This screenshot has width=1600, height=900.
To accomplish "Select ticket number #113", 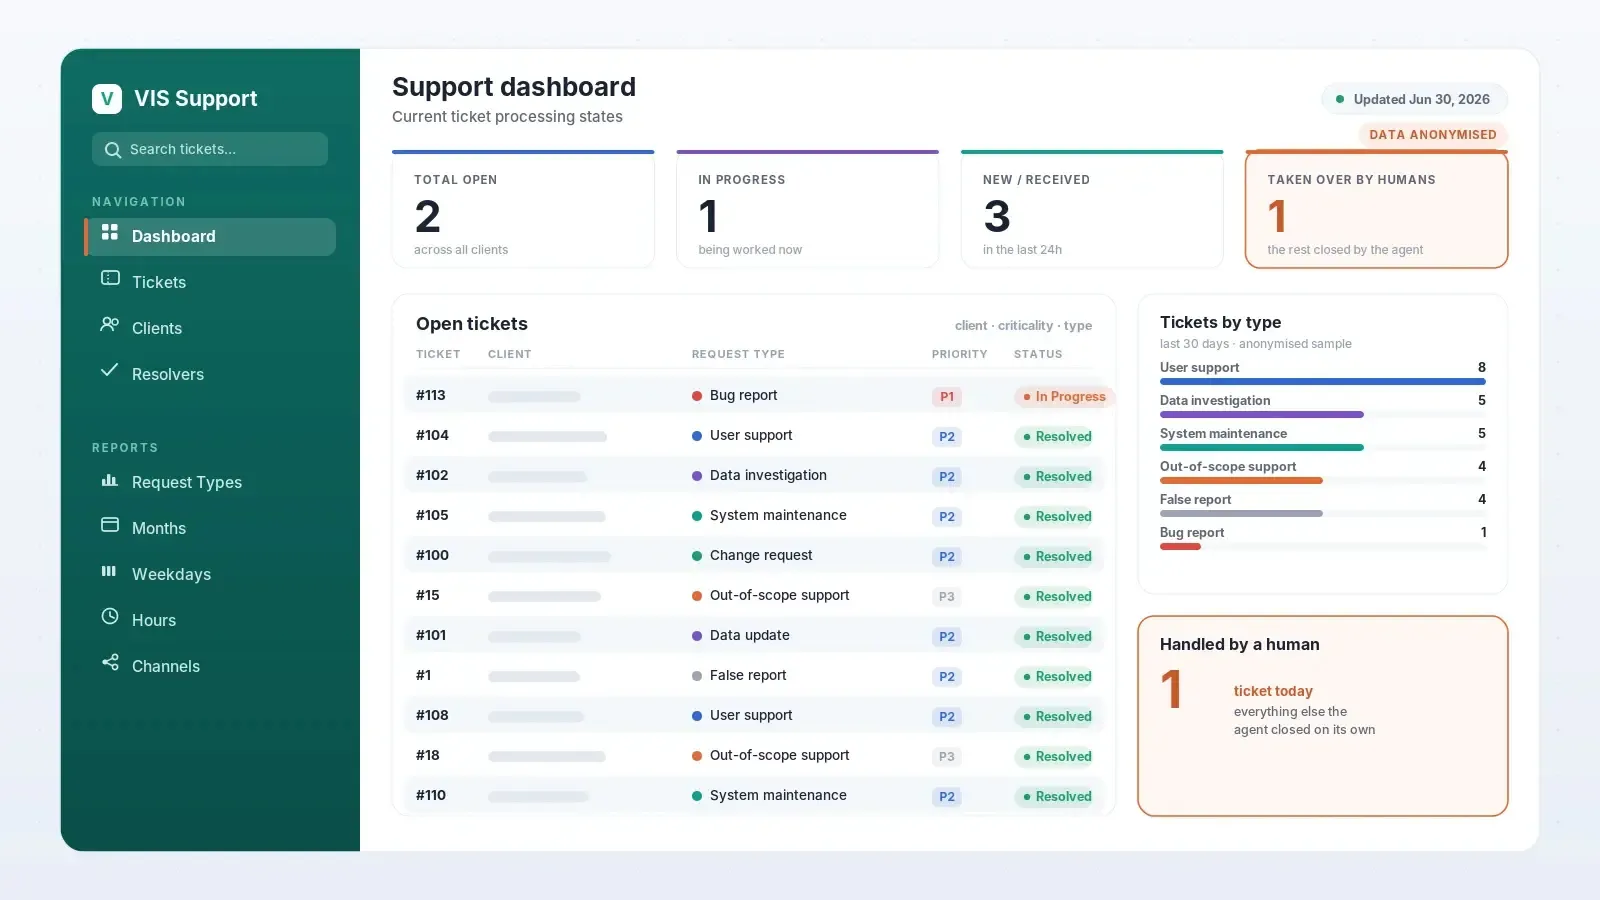I will [x=431, y=395].
